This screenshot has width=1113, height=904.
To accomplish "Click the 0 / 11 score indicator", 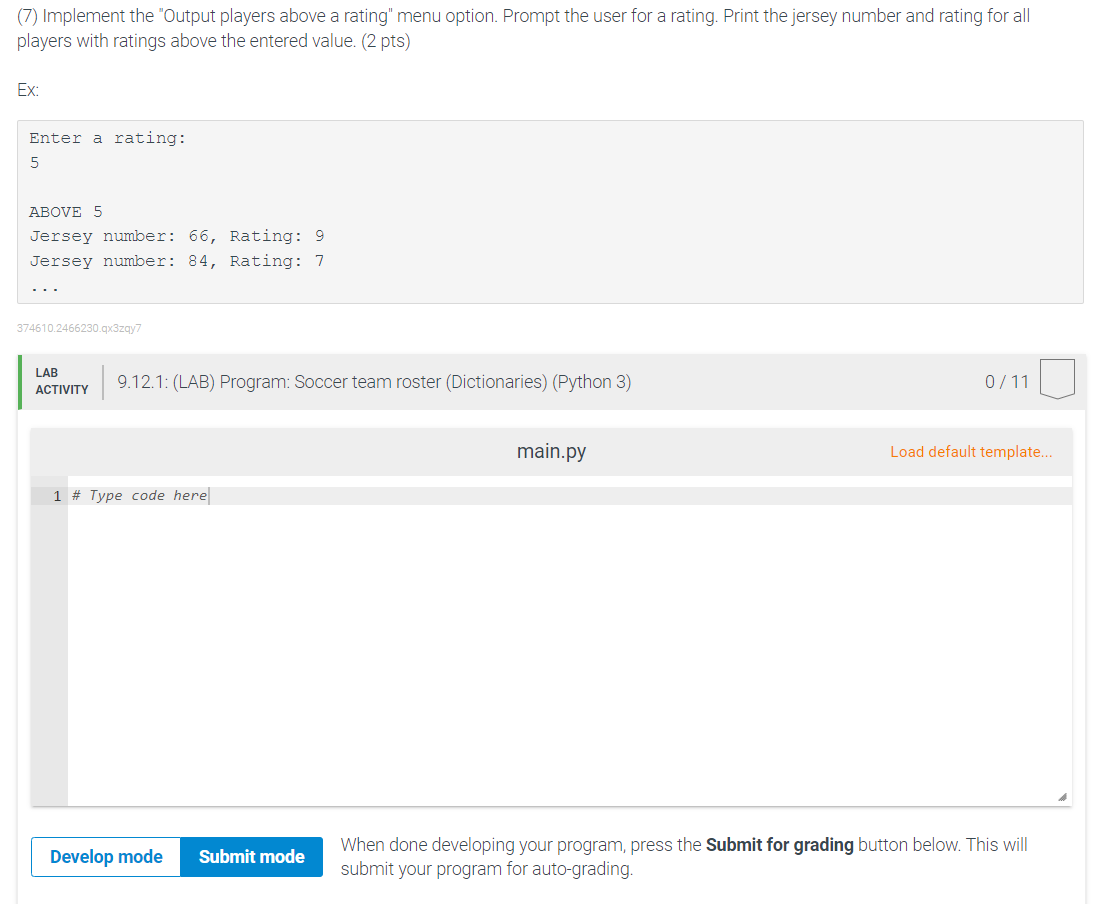I will click(1006, 381).
